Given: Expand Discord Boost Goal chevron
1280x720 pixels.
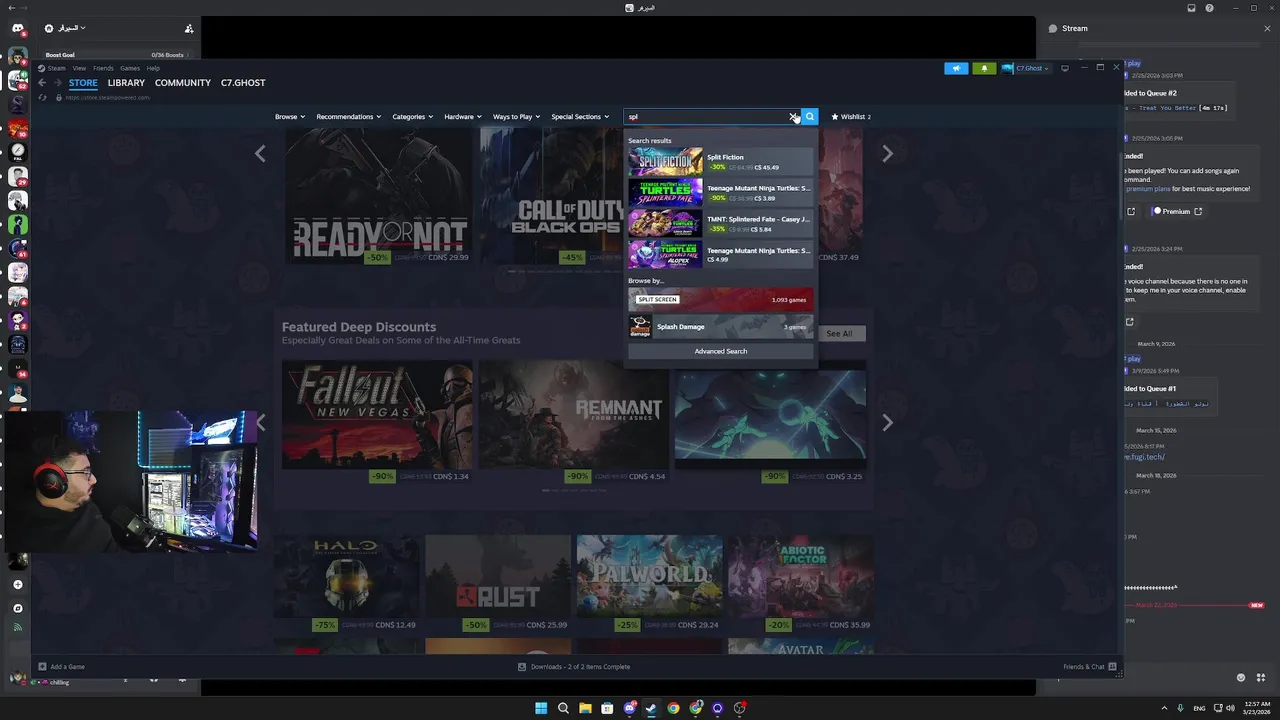Looking at the screenshot, I should [x=187, y=55].
